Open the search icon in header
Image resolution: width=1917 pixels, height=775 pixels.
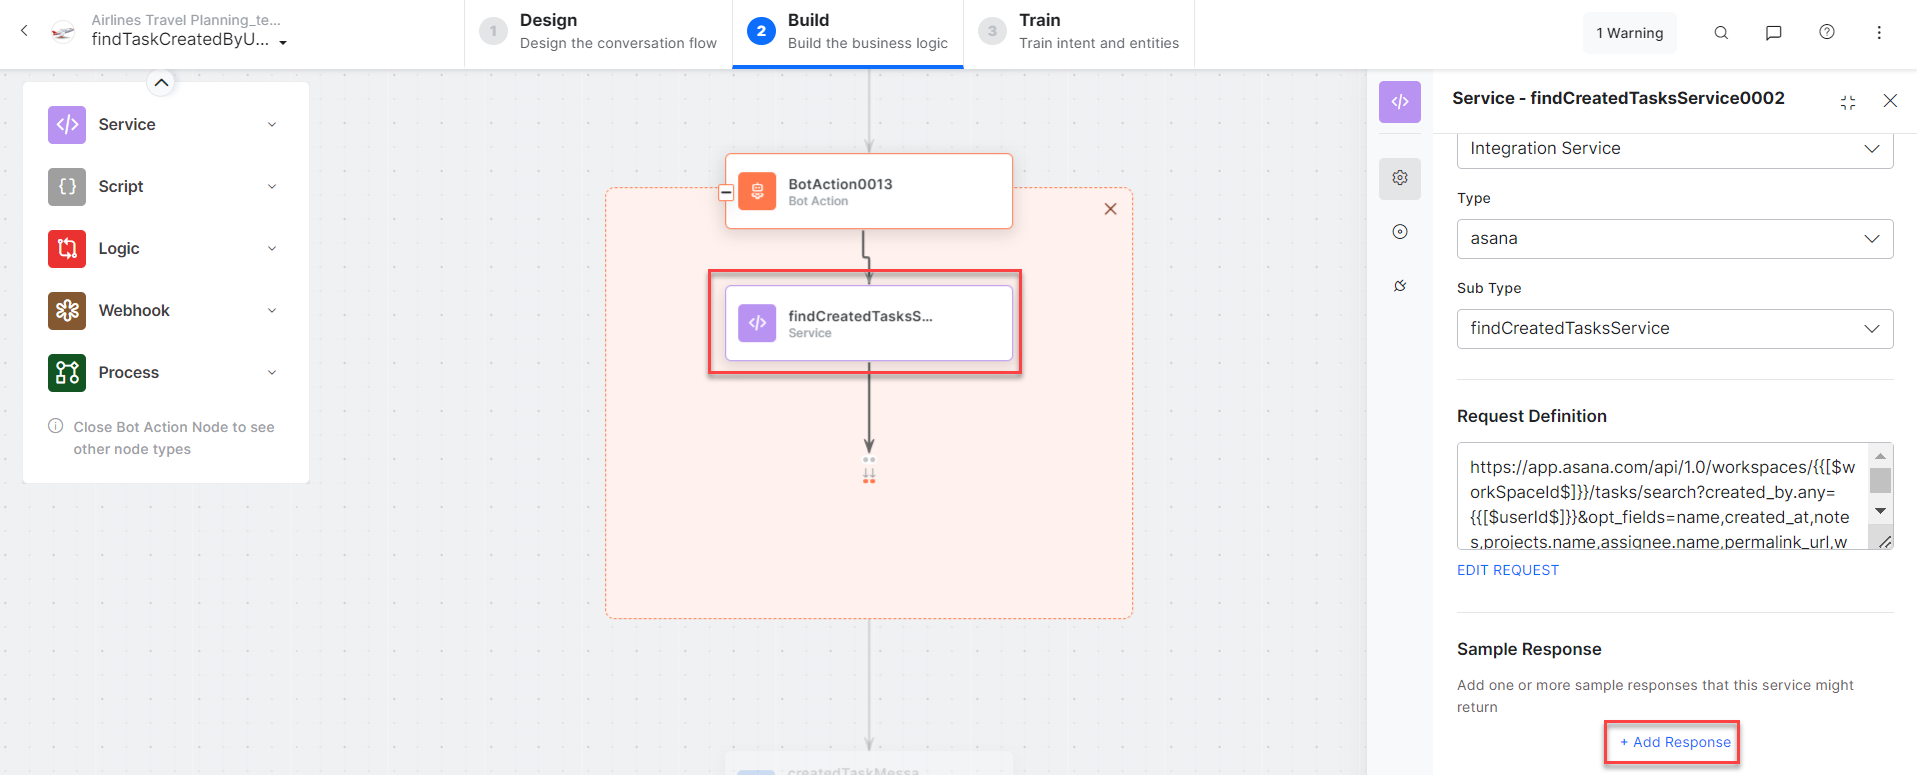pyautogui.click(x=1721, y=33)
